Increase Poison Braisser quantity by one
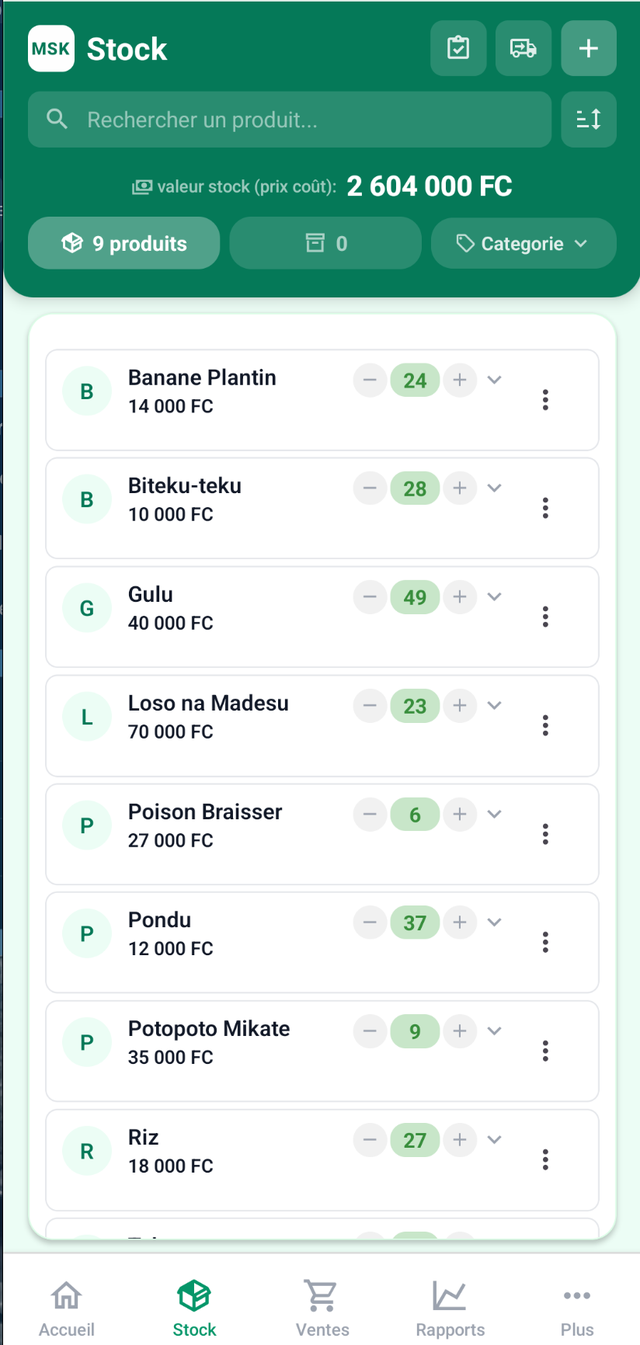The image size is (640, 1345). tap(460, 814)
